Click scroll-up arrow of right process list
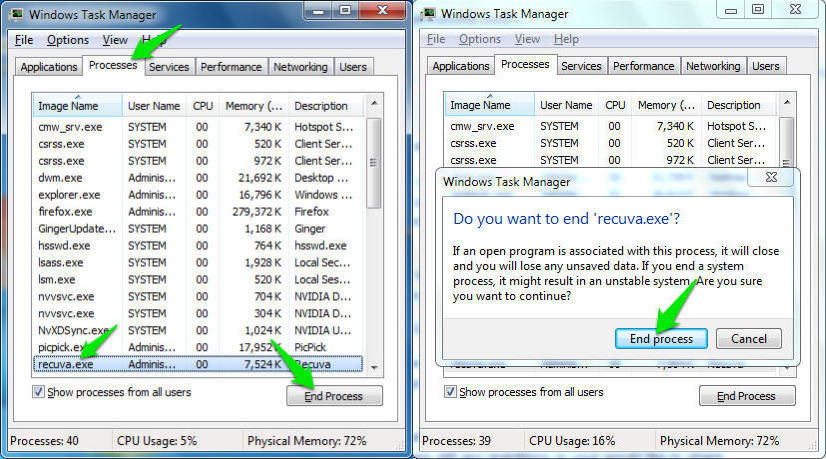Screen dimensions: 826x459 (x=786, y=102)
